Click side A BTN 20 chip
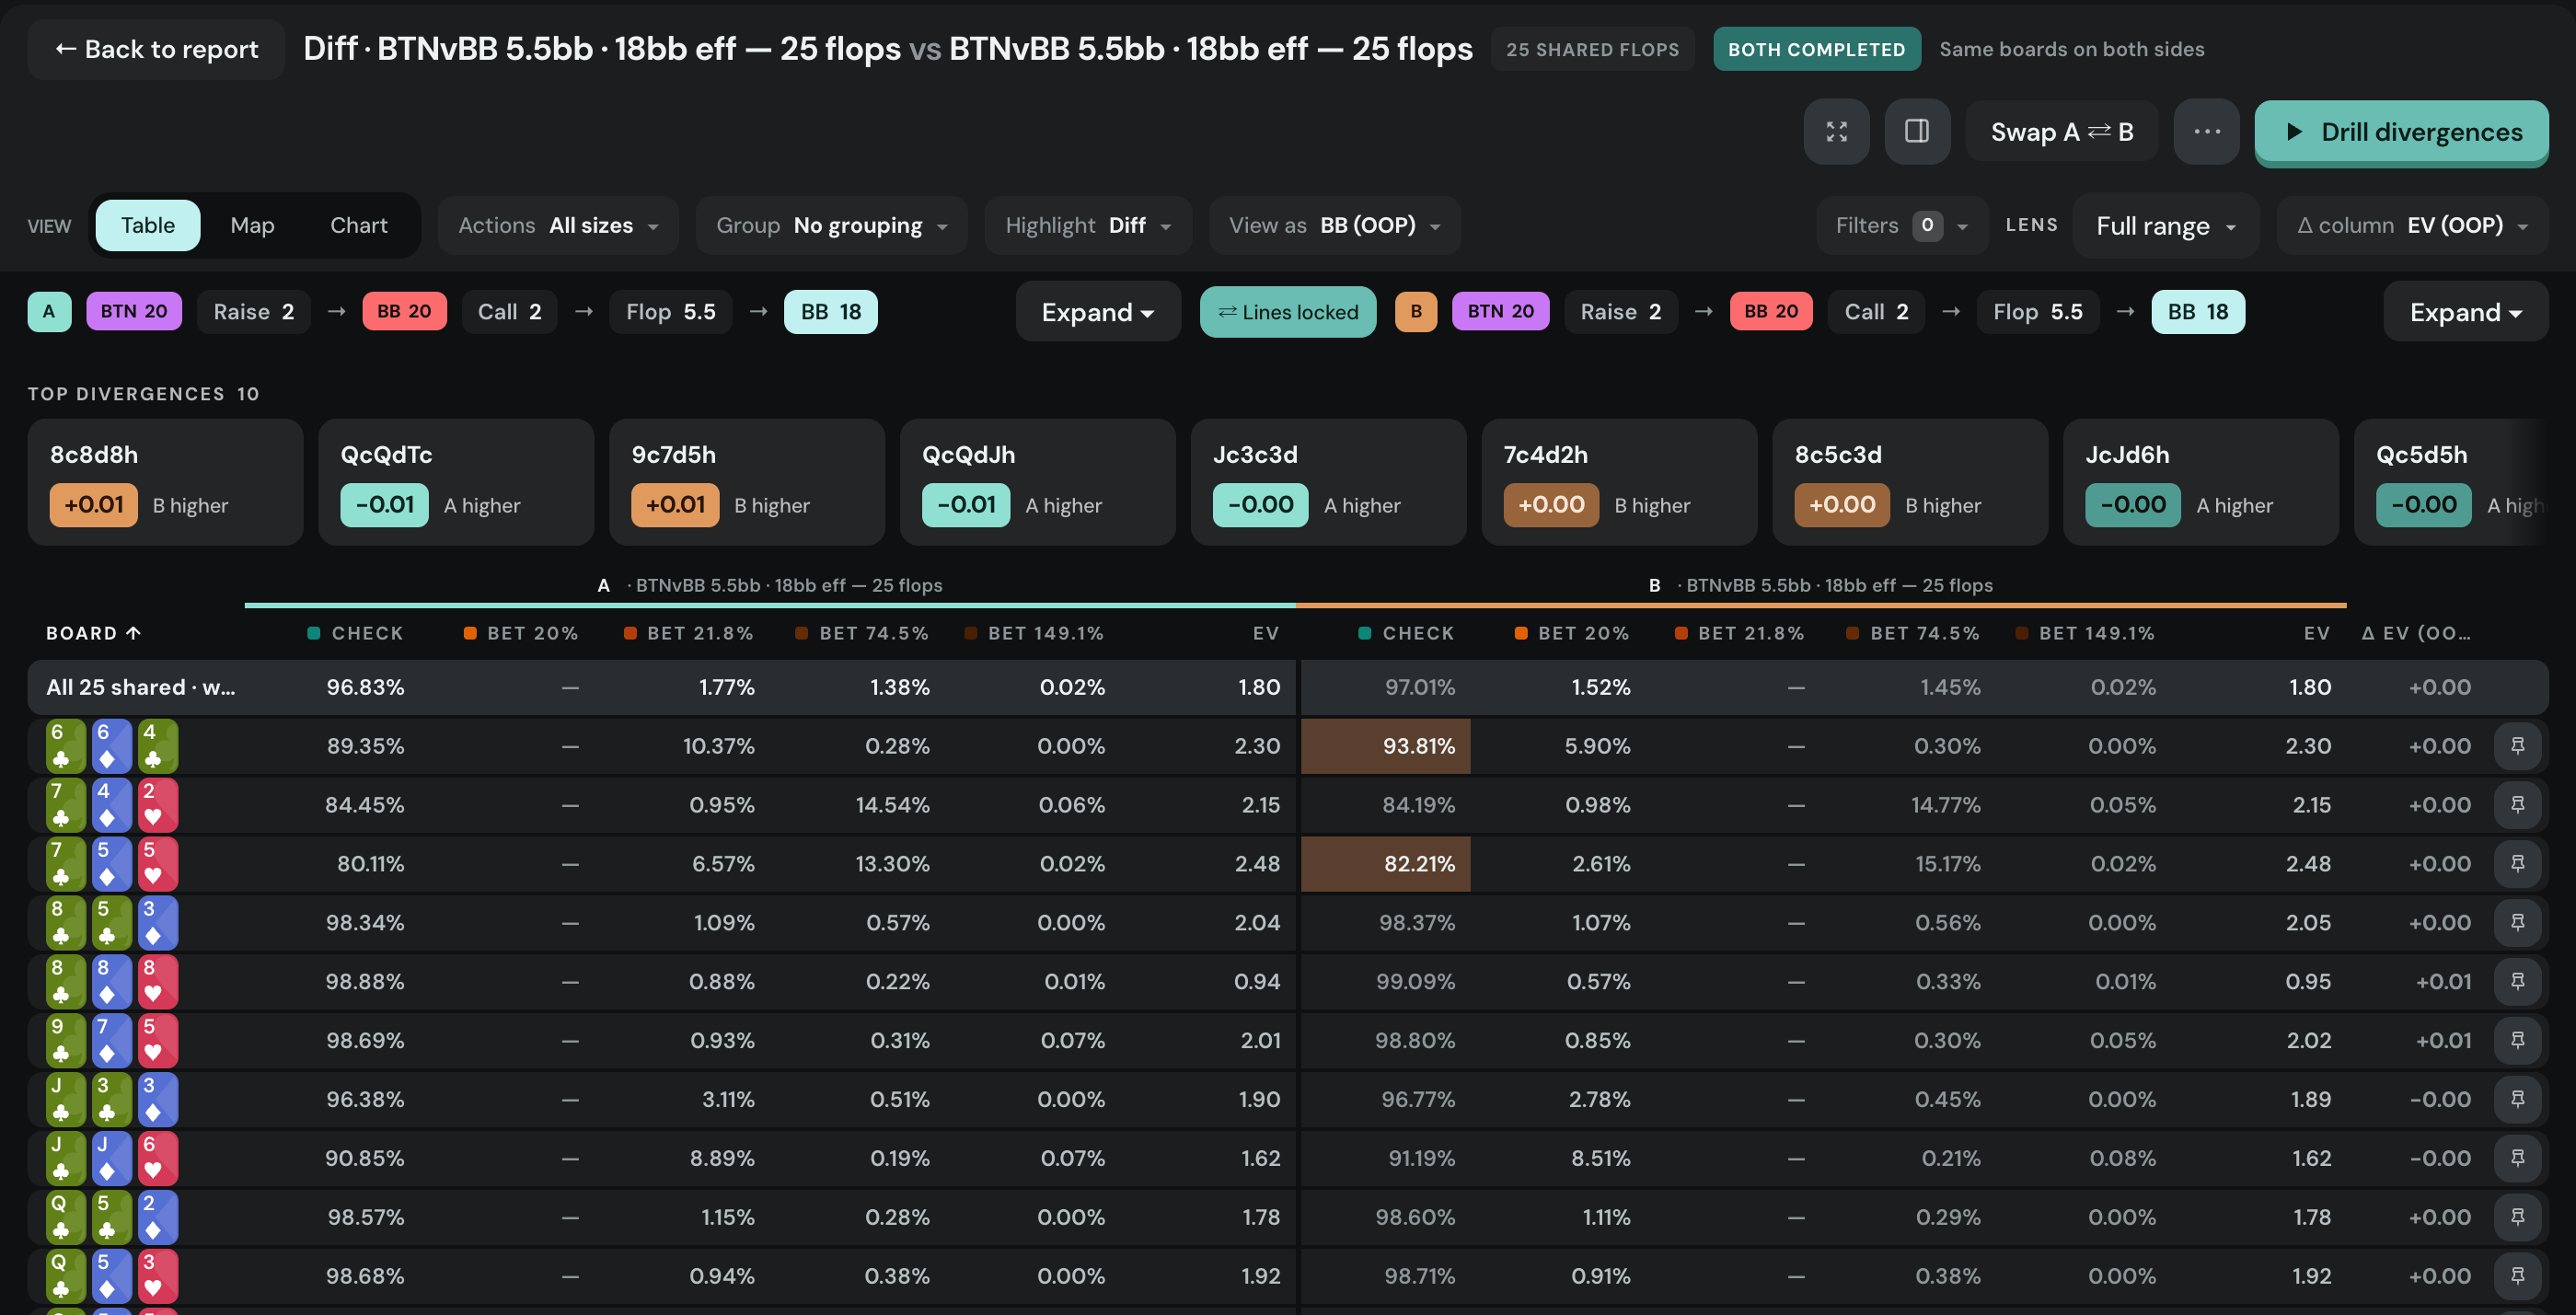The width and height of the screenshot is (2576, 1315). 134,312
